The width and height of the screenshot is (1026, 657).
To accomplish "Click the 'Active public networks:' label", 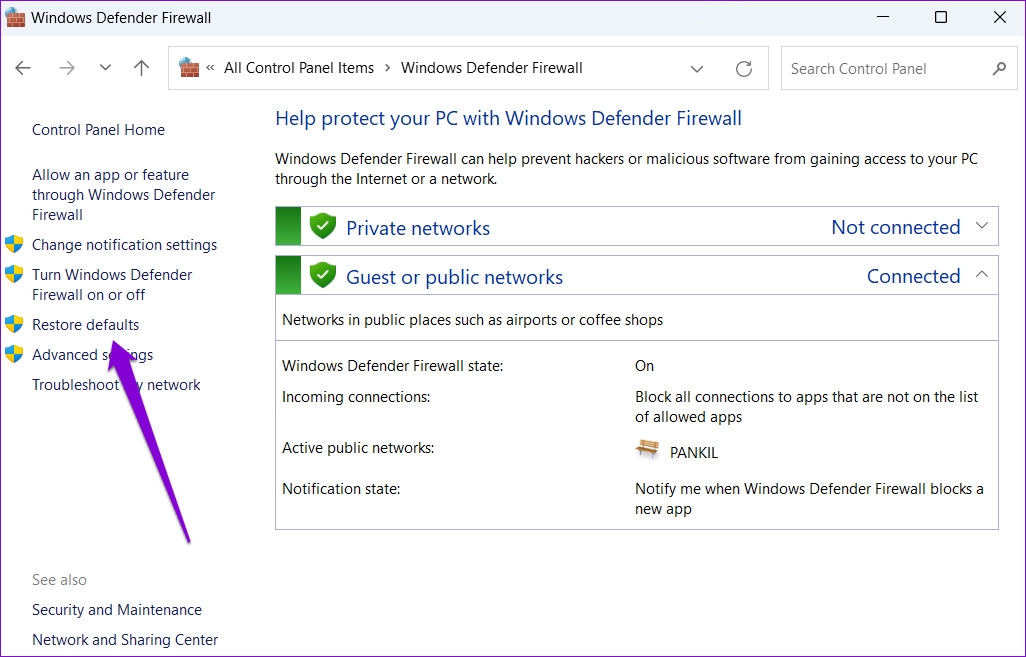I will click(x=358, y=448).
